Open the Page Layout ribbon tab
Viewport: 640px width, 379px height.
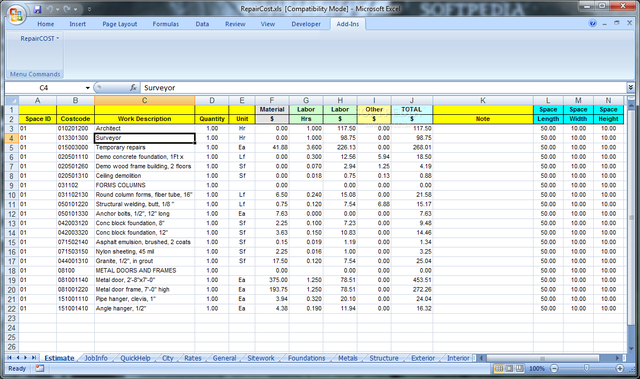tap(120, 24)
